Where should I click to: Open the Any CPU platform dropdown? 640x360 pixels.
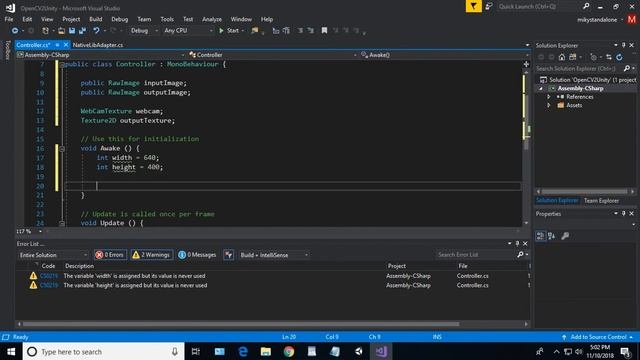188,31
